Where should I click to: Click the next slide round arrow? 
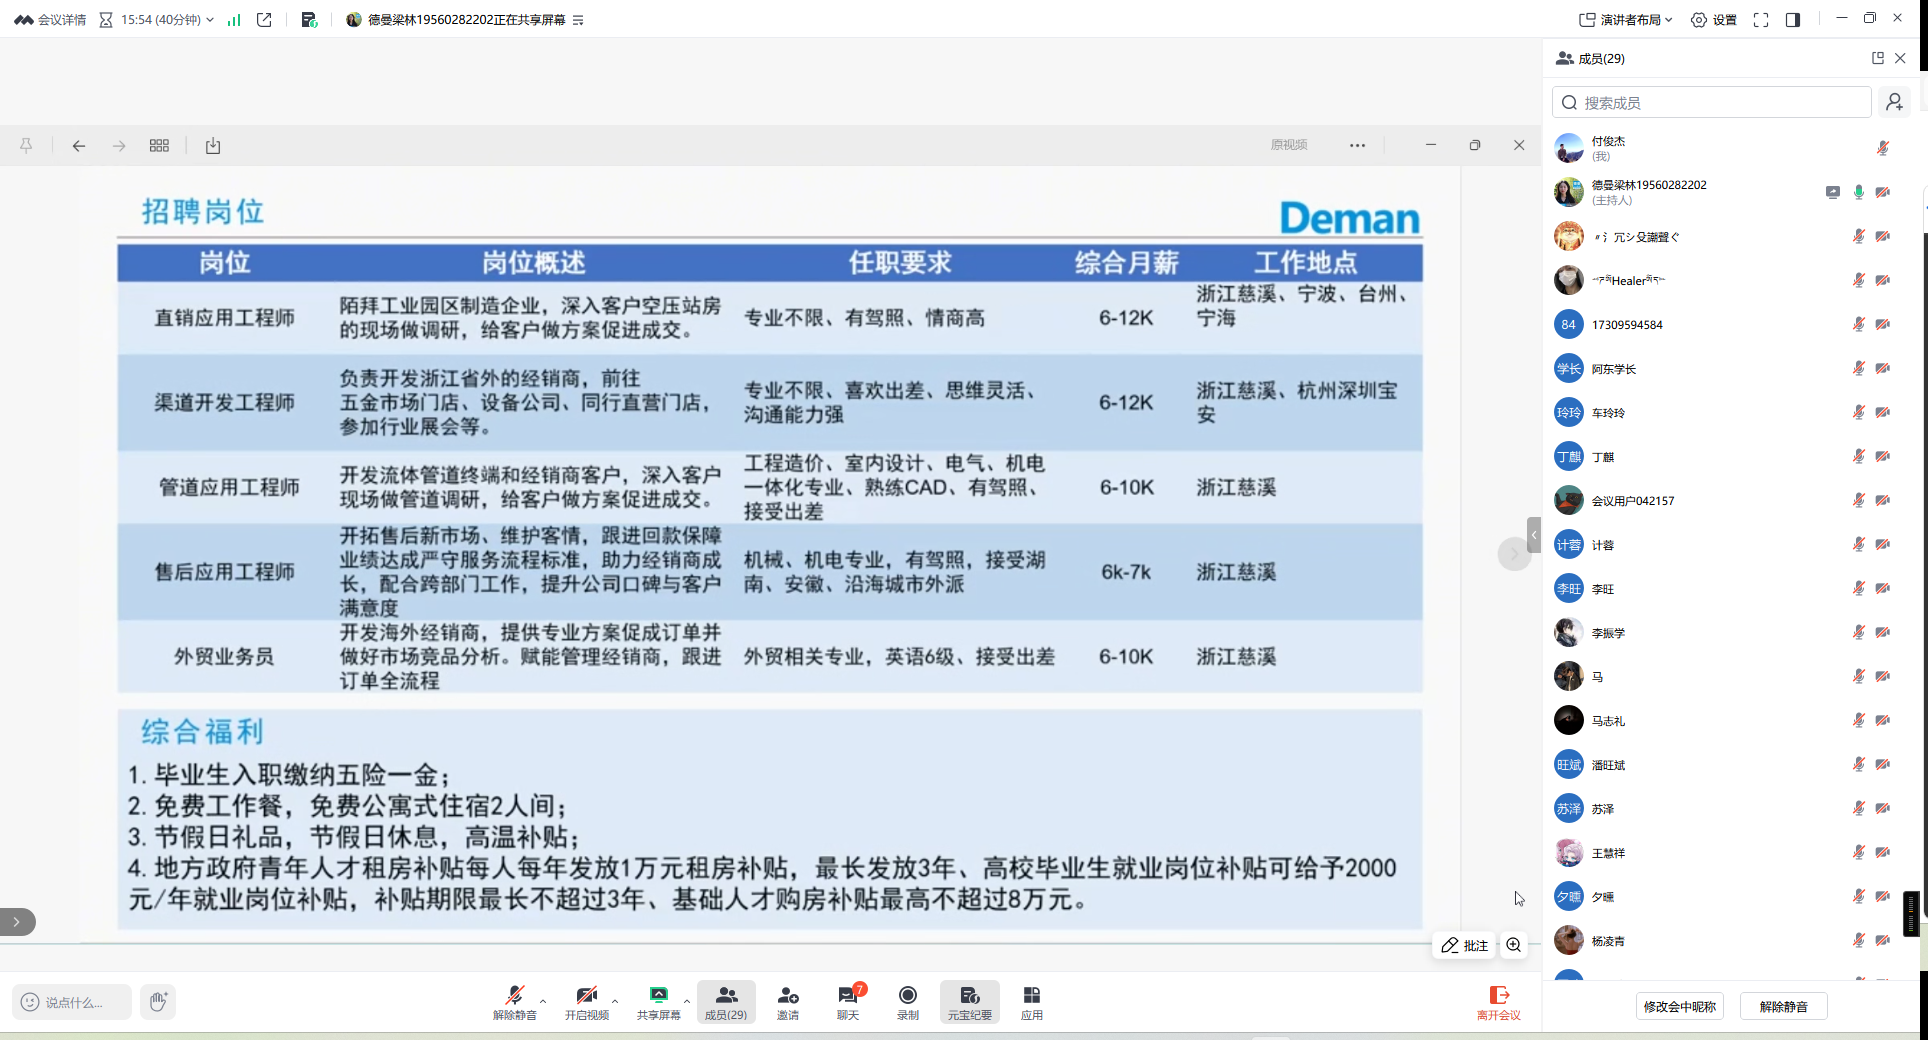(x=1514, y=553)
